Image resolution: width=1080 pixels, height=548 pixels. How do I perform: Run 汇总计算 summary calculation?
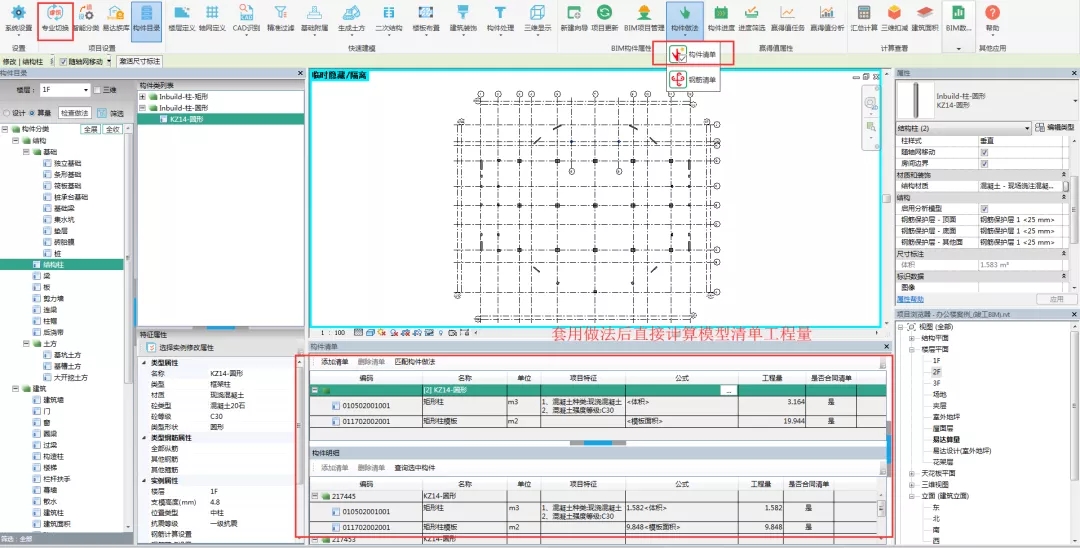864,19
